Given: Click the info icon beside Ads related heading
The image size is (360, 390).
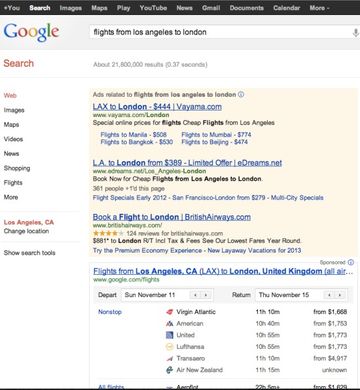Looking at the screenshot, I should coord(241,94).
